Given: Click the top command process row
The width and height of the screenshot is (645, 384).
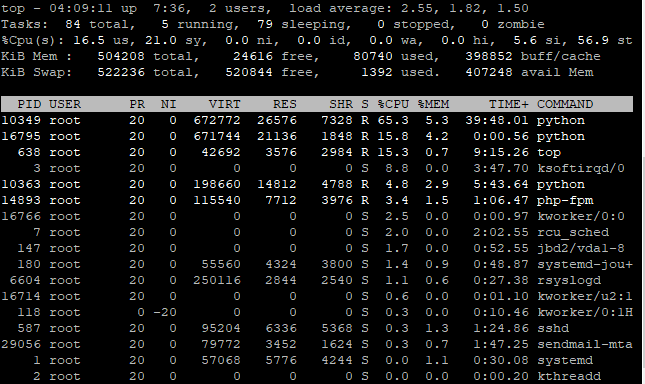Looking at the screenshot, I should tap(317, 153).
